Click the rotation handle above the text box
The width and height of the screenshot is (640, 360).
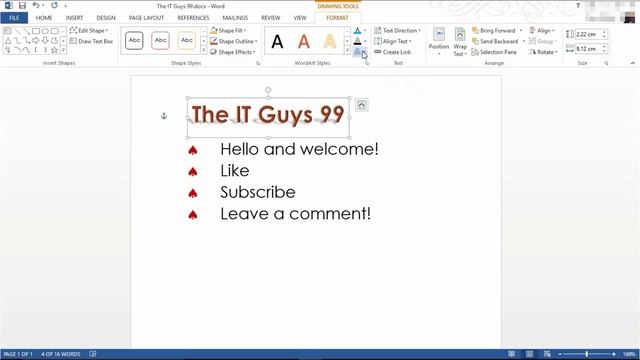[268, 90]
